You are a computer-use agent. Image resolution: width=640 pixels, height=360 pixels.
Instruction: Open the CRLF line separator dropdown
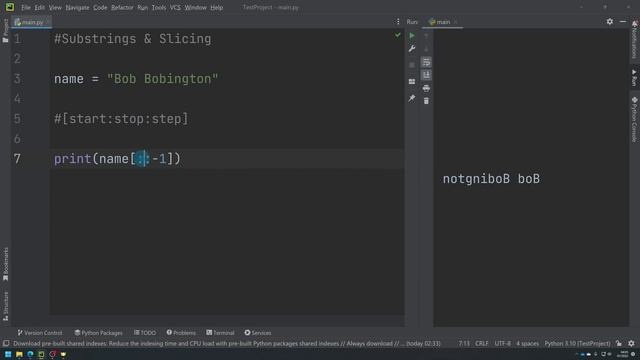(x=482, y=344)
